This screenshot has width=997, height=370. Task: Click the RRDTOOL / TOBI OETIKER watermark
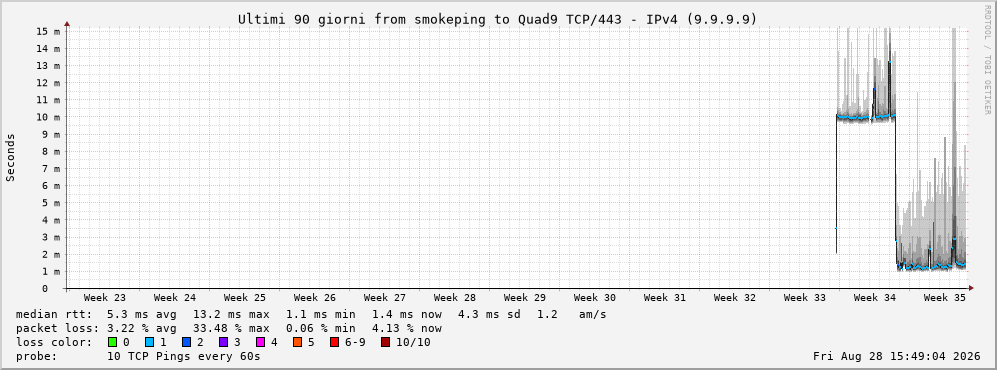[x=987, y=60]
